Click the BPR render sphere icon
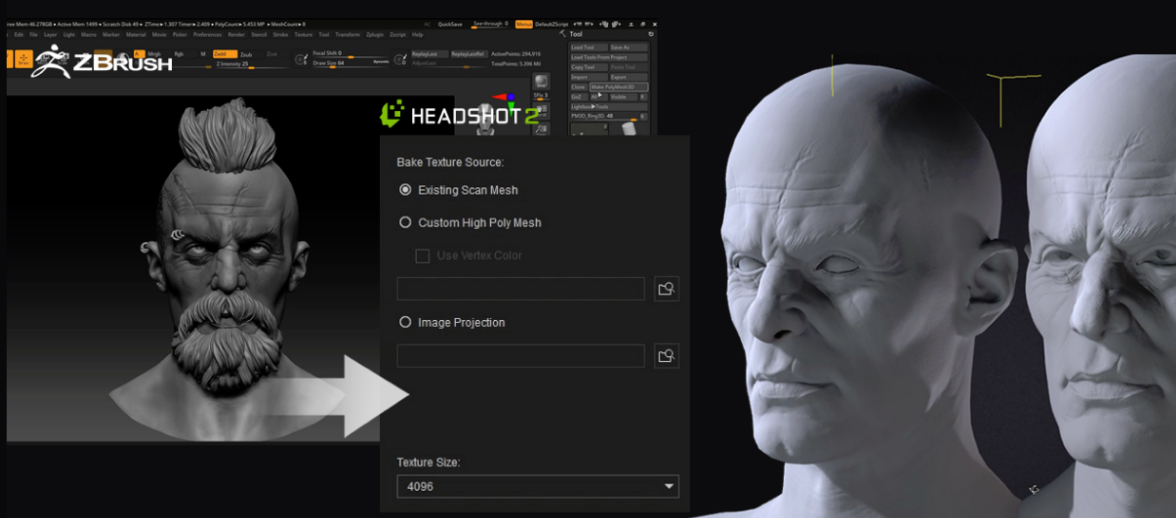Screen dimensions: 1176x518 (x=542, y=81)
